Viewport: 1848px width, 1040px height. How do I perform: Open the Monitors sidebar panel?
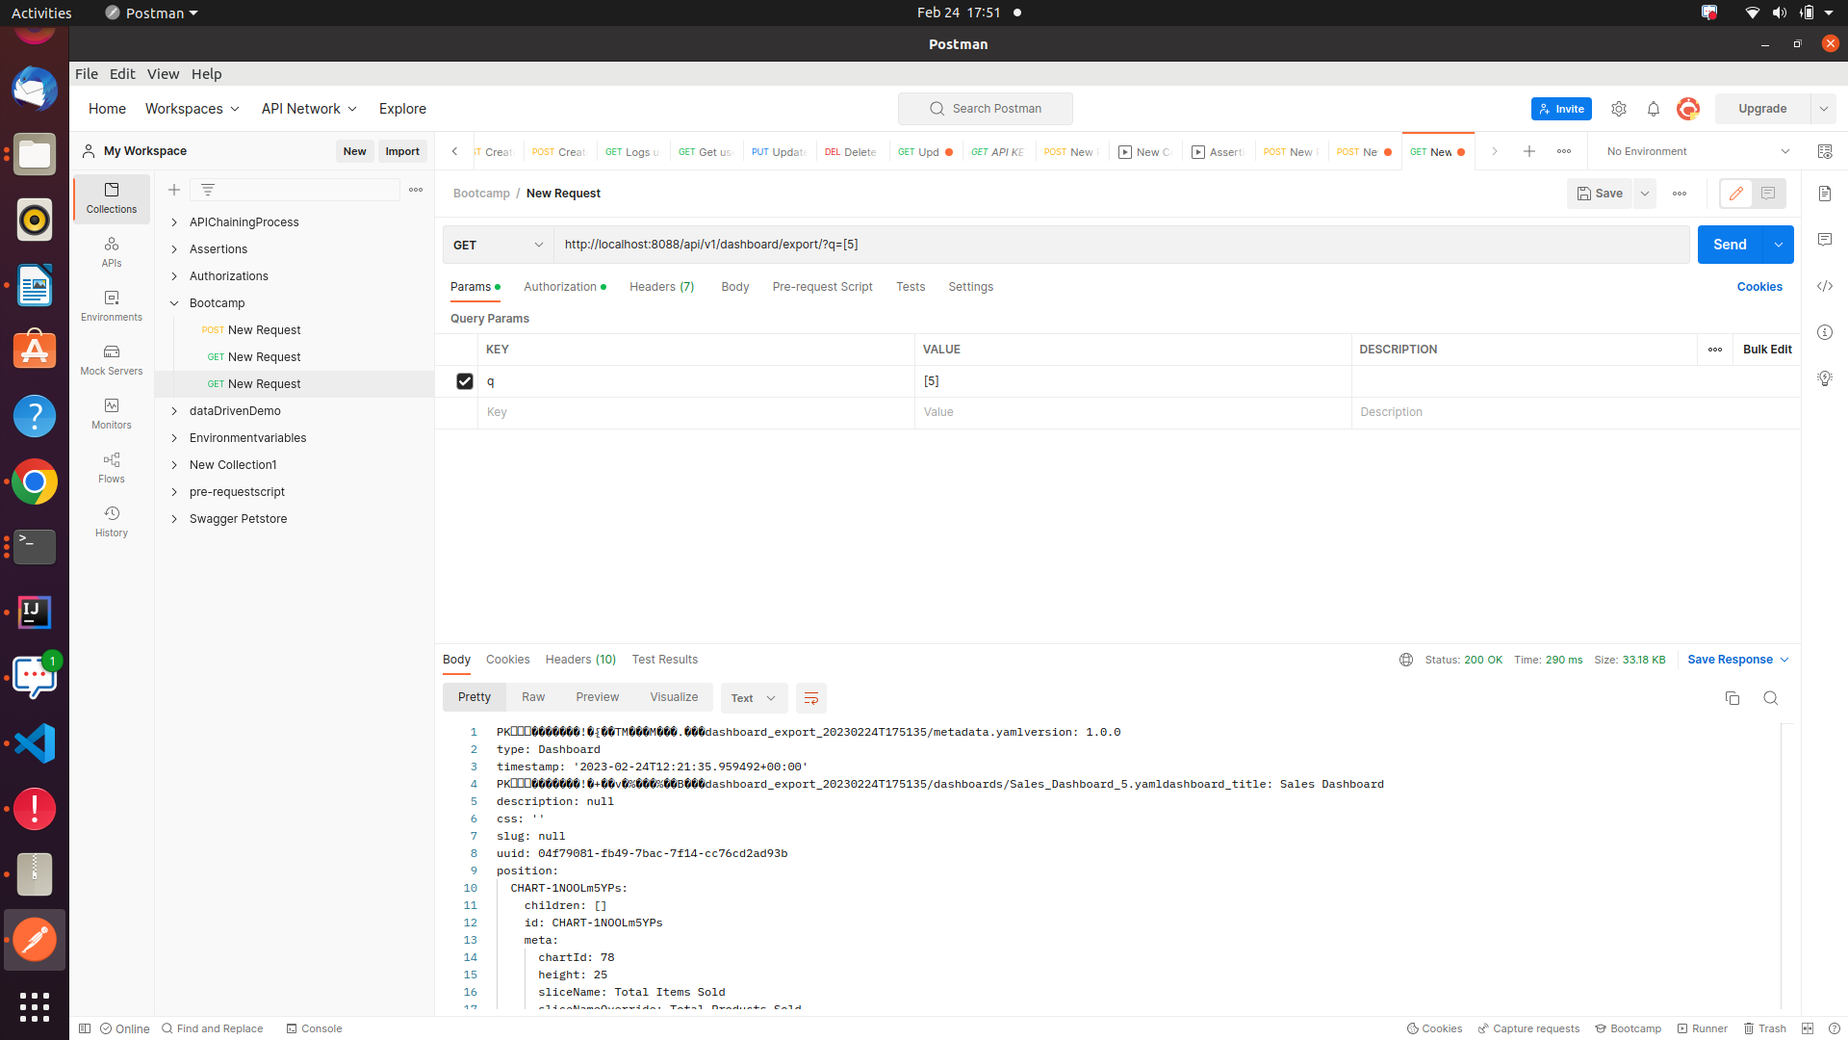[111, 414]
